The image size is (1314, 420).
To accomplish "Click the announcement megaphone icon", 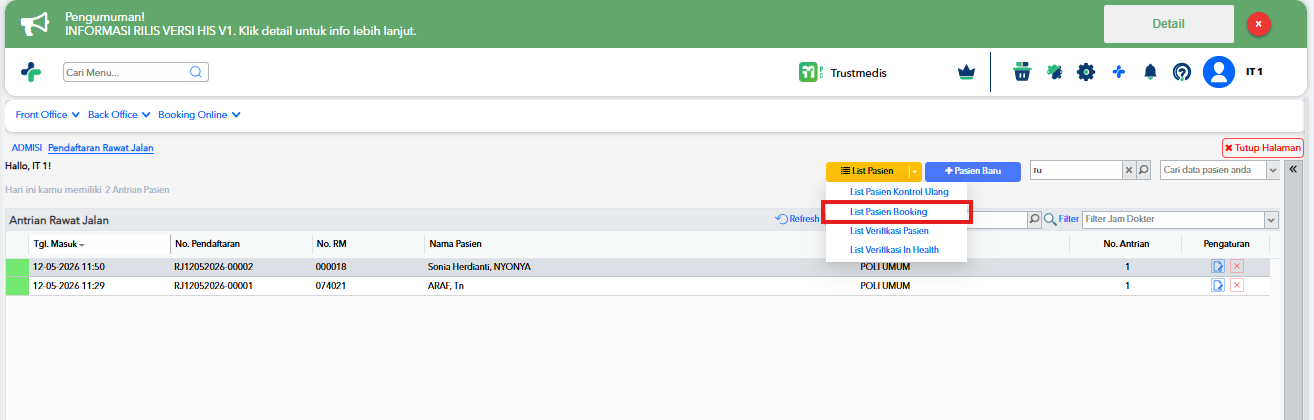I will (34, 23).
